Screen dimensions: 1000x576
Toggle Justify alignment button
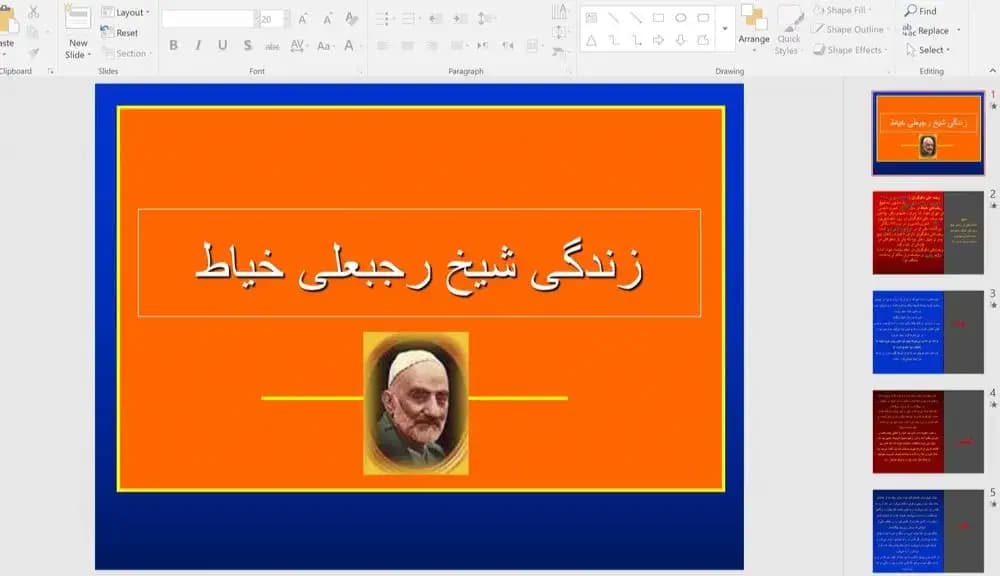click(x=457, y=45)
